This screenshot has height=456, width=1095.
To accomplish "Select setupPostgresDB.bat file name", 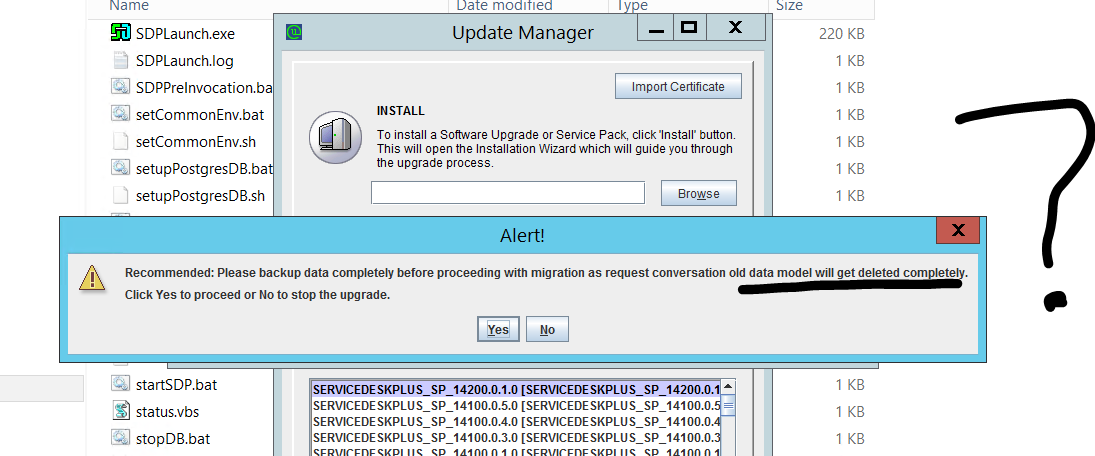I will 204,169.
